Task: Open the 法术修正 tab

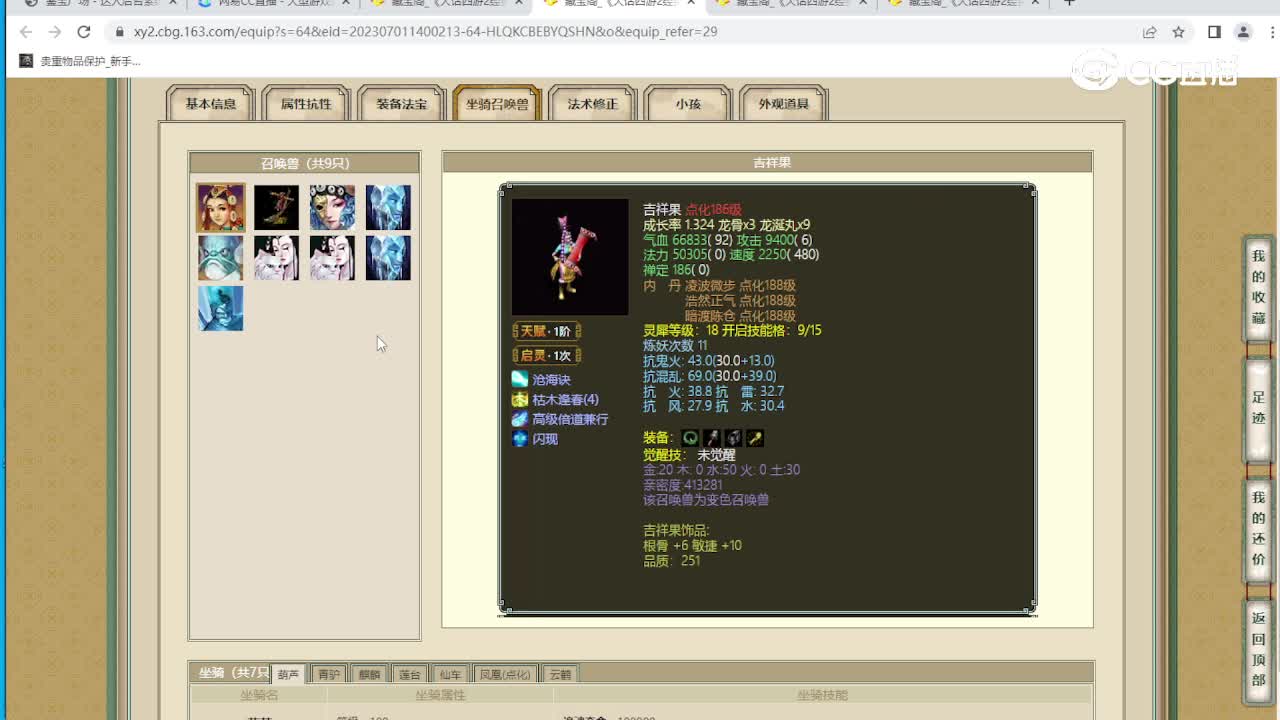Action: pyautogui.click(x=593, y=103)
